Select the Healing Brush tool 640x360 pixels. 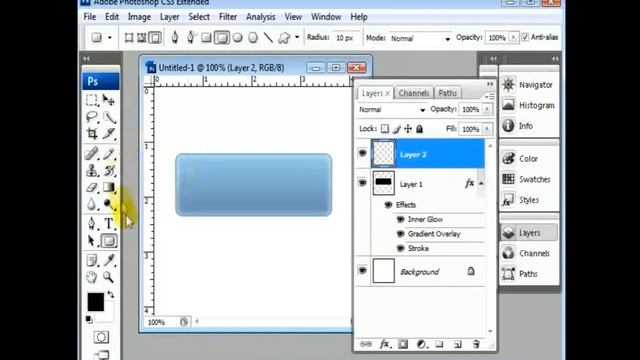point(92,153)
